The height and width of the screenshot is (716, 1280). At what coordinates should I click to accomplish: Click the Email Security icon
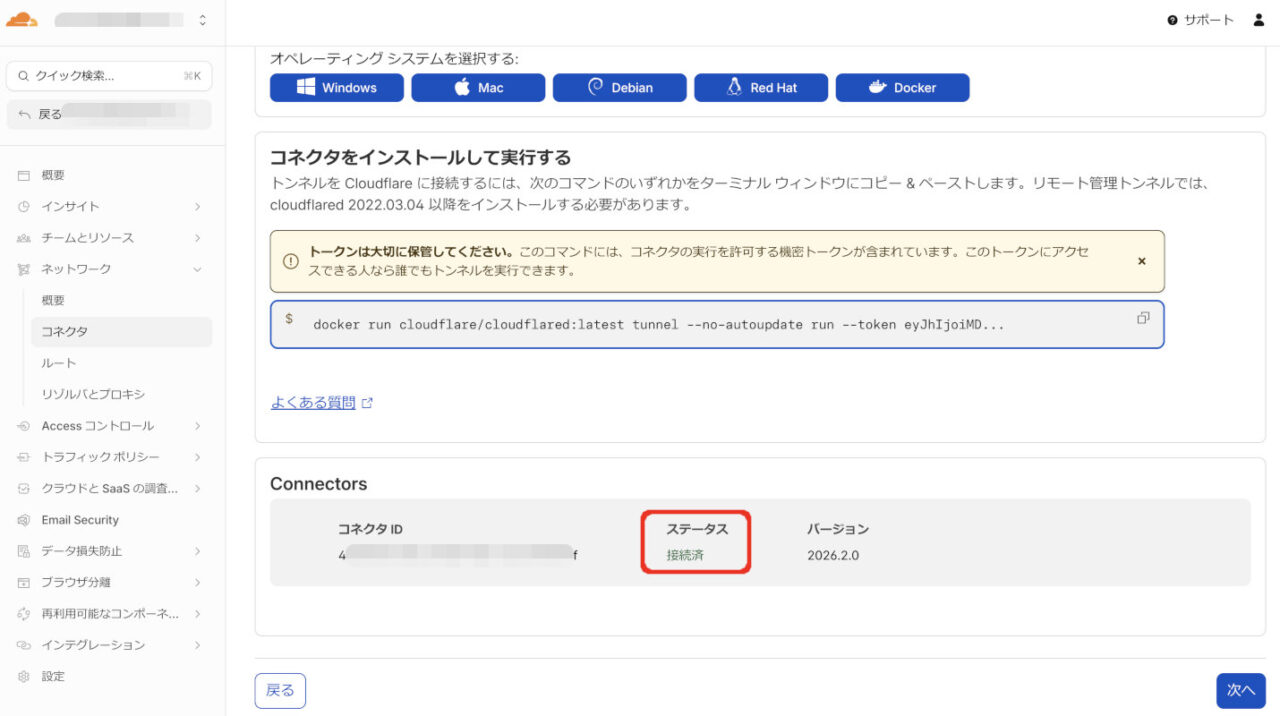[x=24, y=520]
